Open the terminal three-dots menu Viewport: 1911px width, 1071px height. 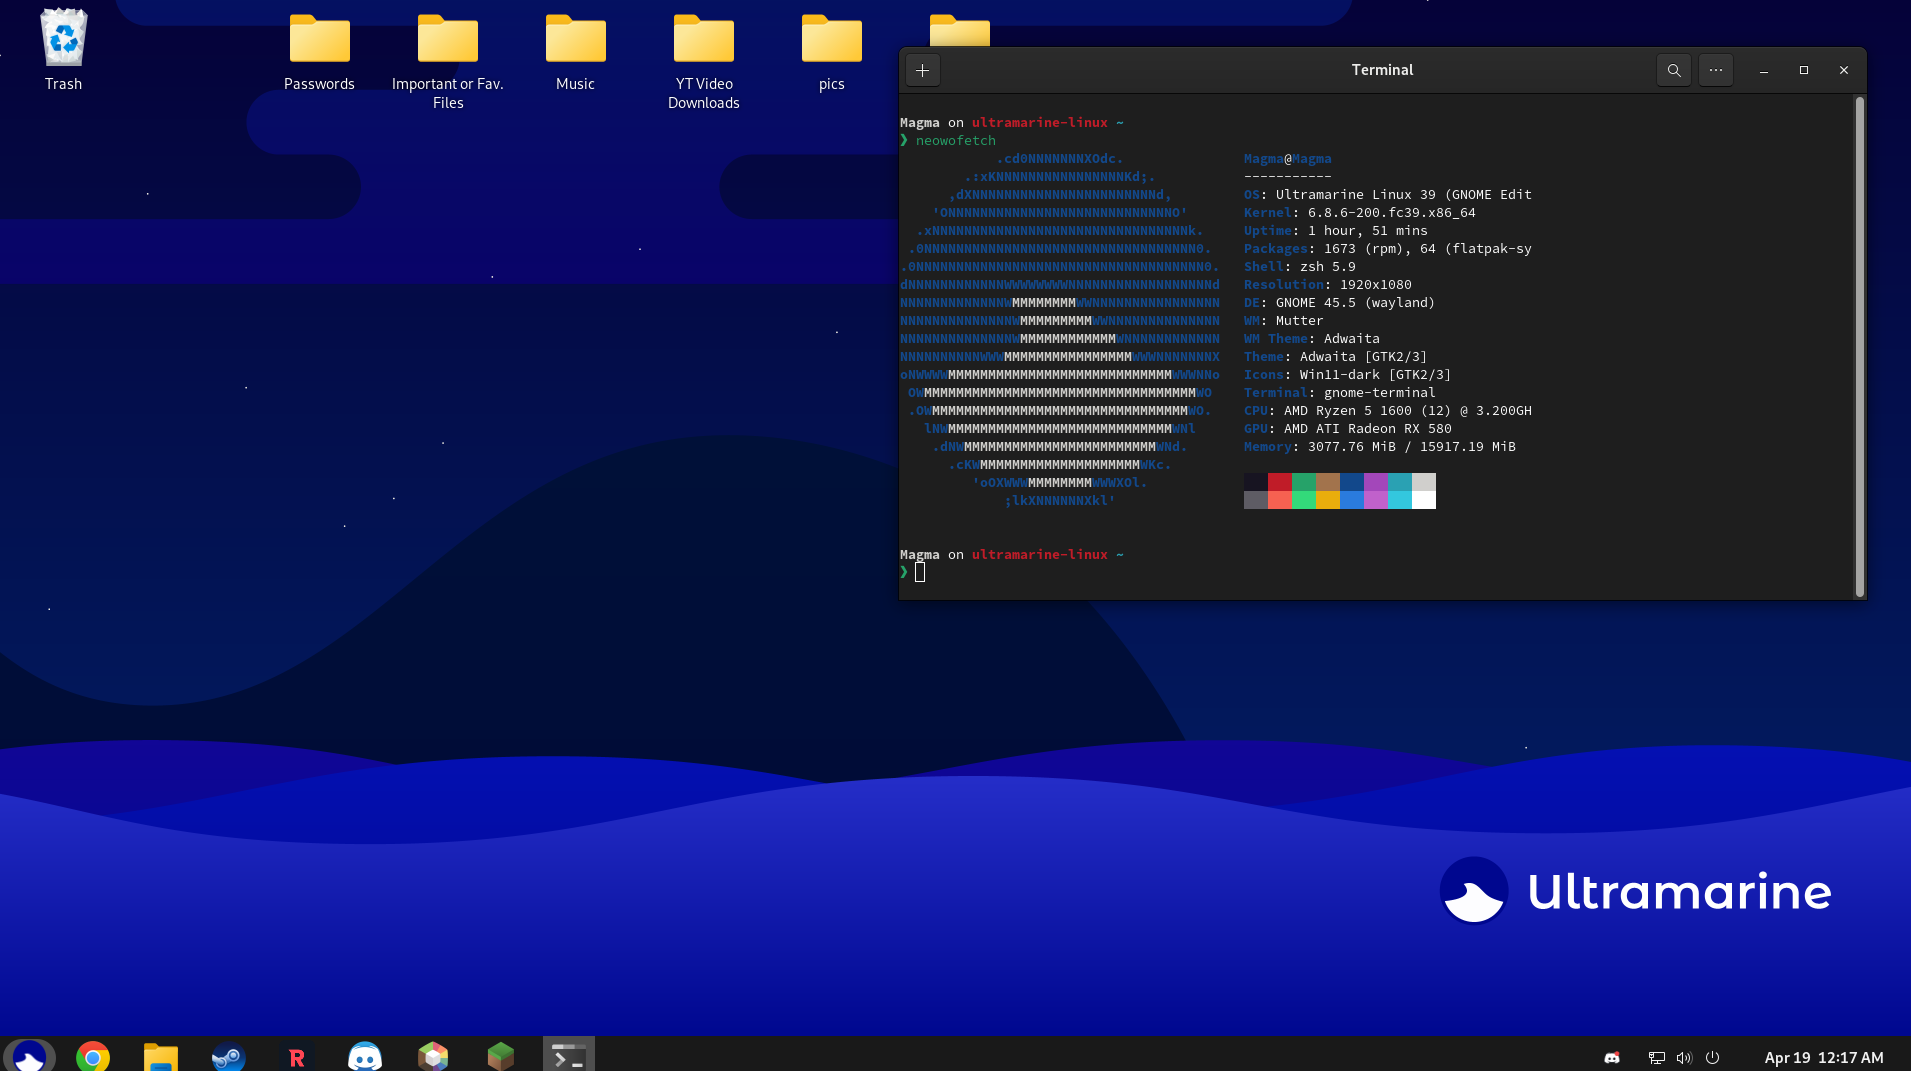(x=1715, y=70)
